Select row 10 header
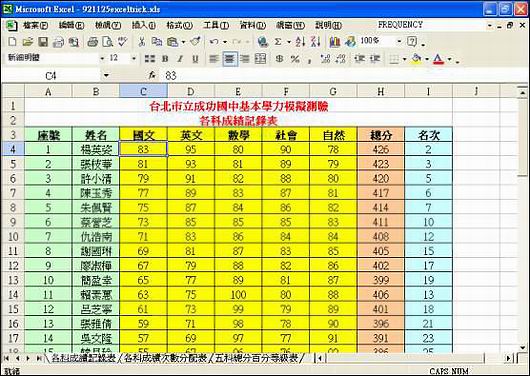The image size is (530, 376). pos(13,236)
